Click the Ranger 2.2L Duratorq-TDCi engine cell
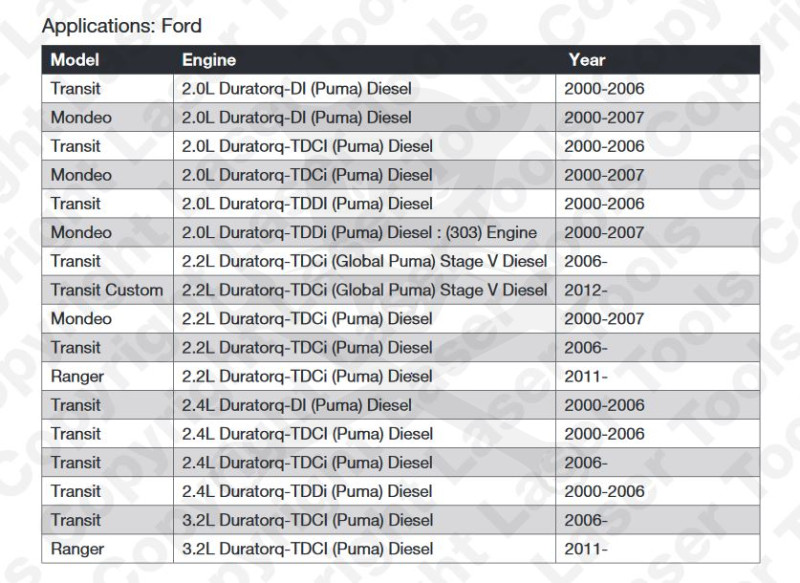 364,376
